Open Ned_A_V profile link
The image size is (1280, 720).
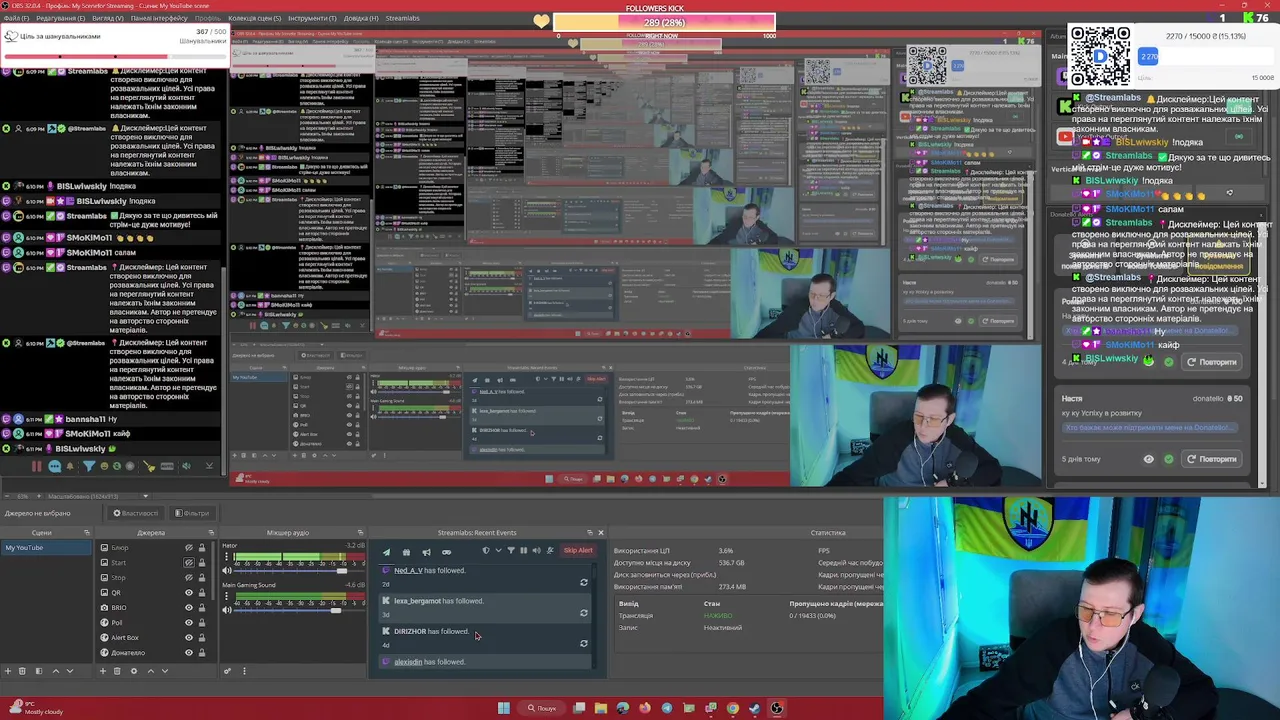(x=408, y=570)
